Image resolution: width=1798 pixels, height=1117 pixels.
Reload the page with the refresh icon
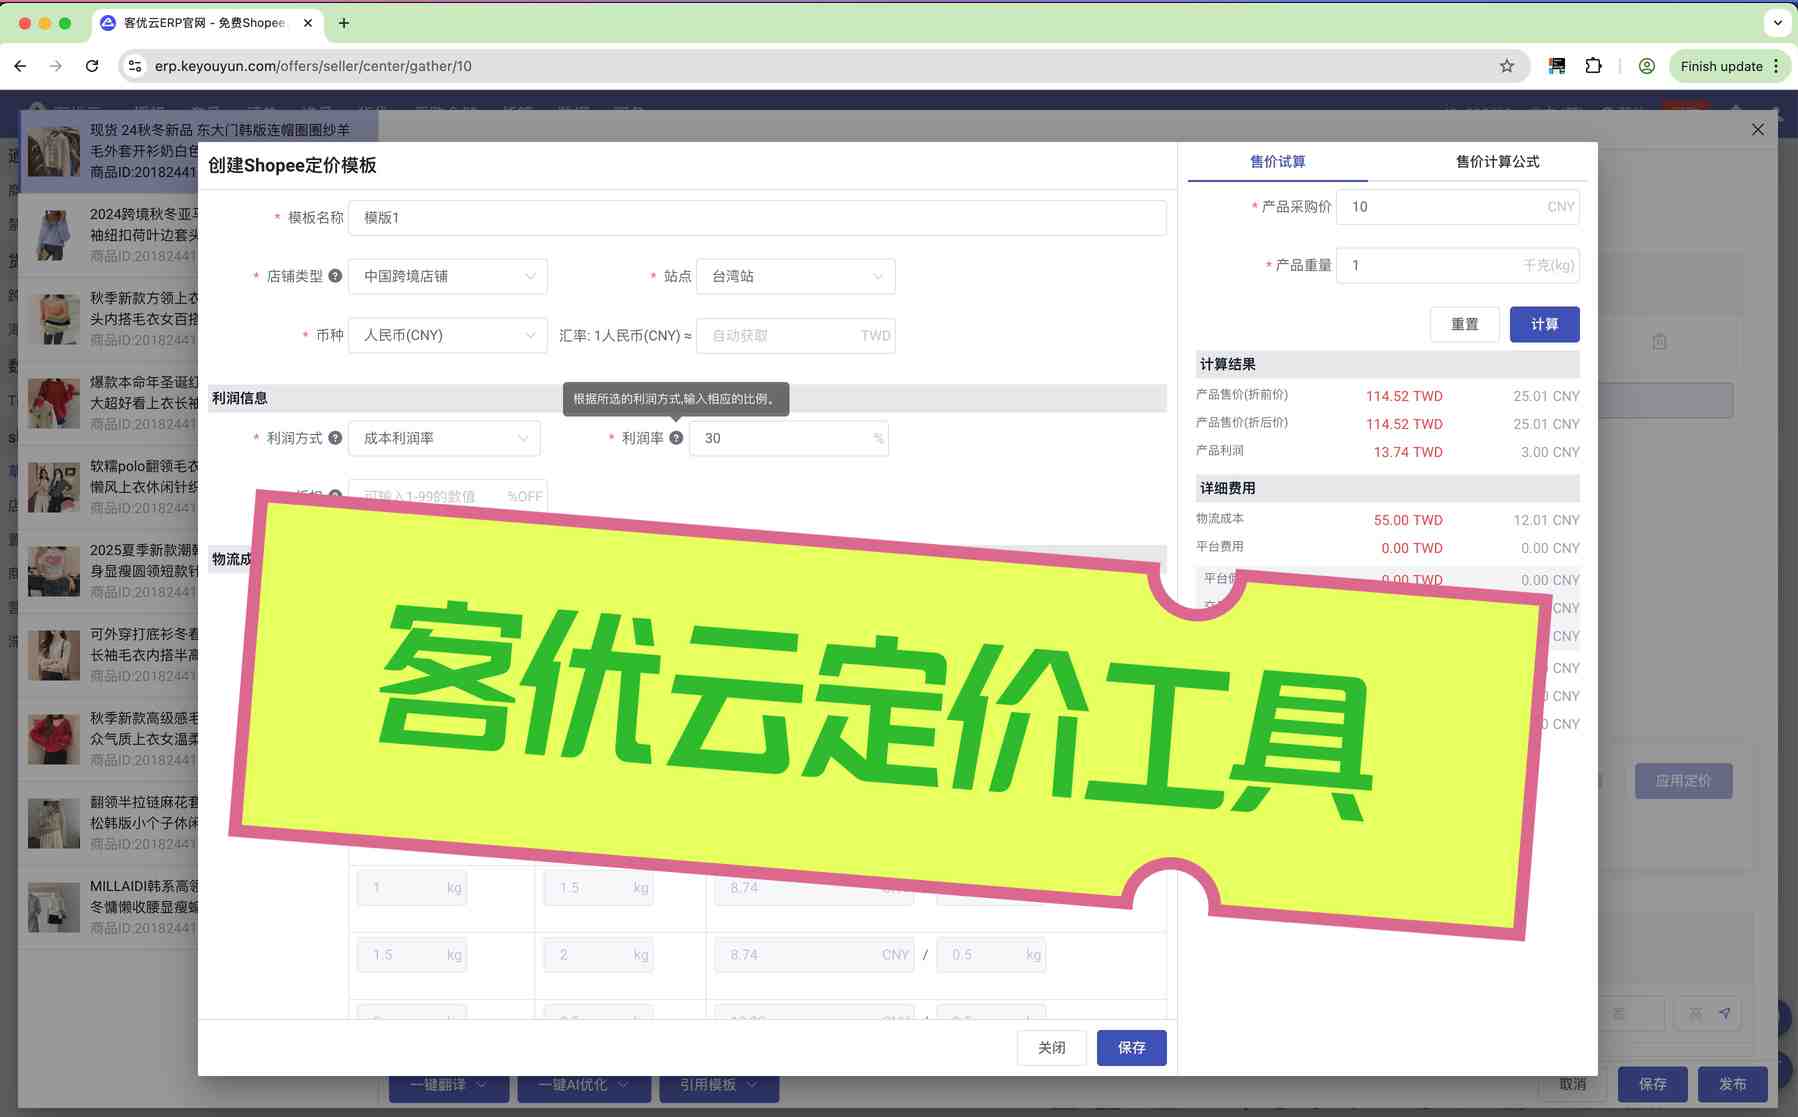click(92, 66)
